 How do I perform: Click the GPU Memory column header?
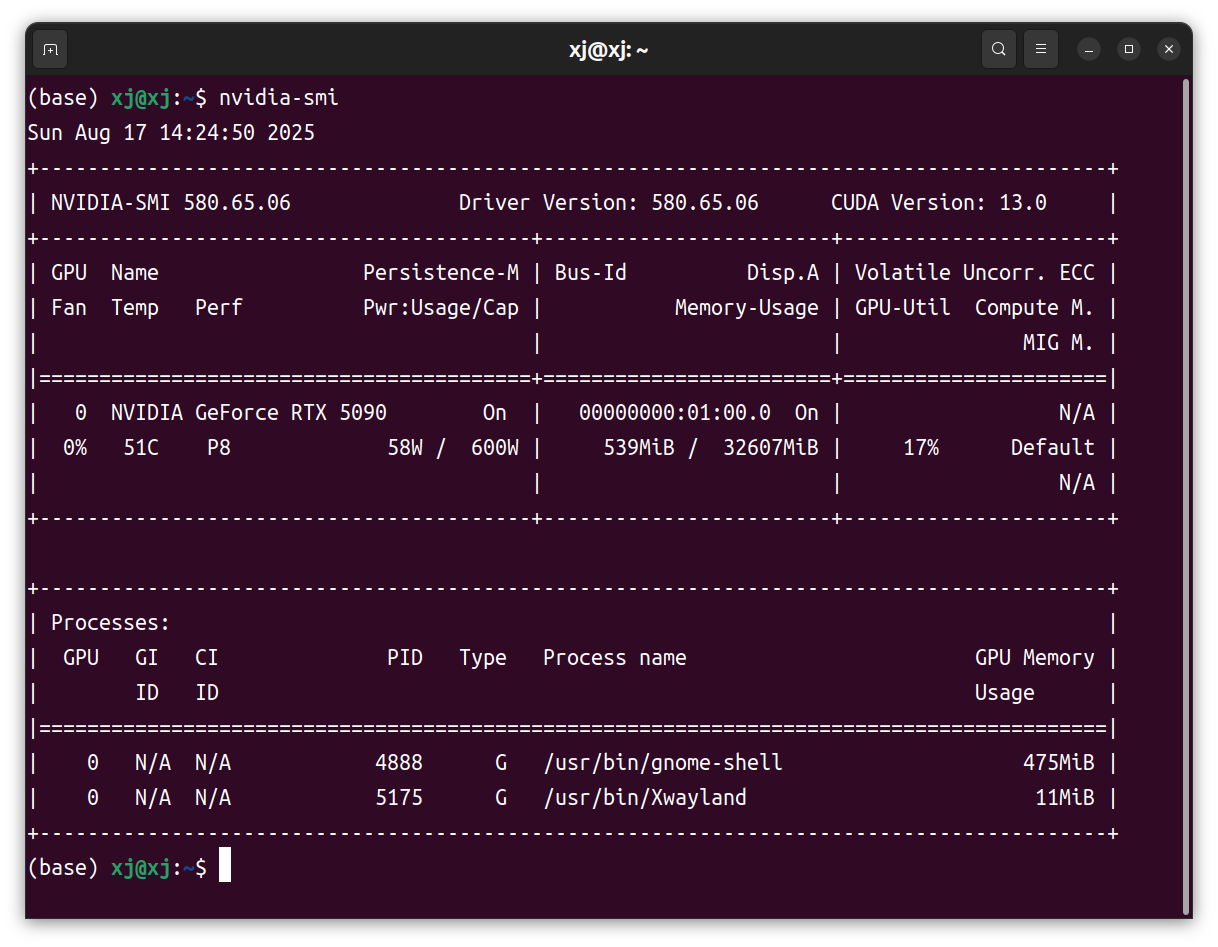pyautogui.click(x=1035, y=658)
